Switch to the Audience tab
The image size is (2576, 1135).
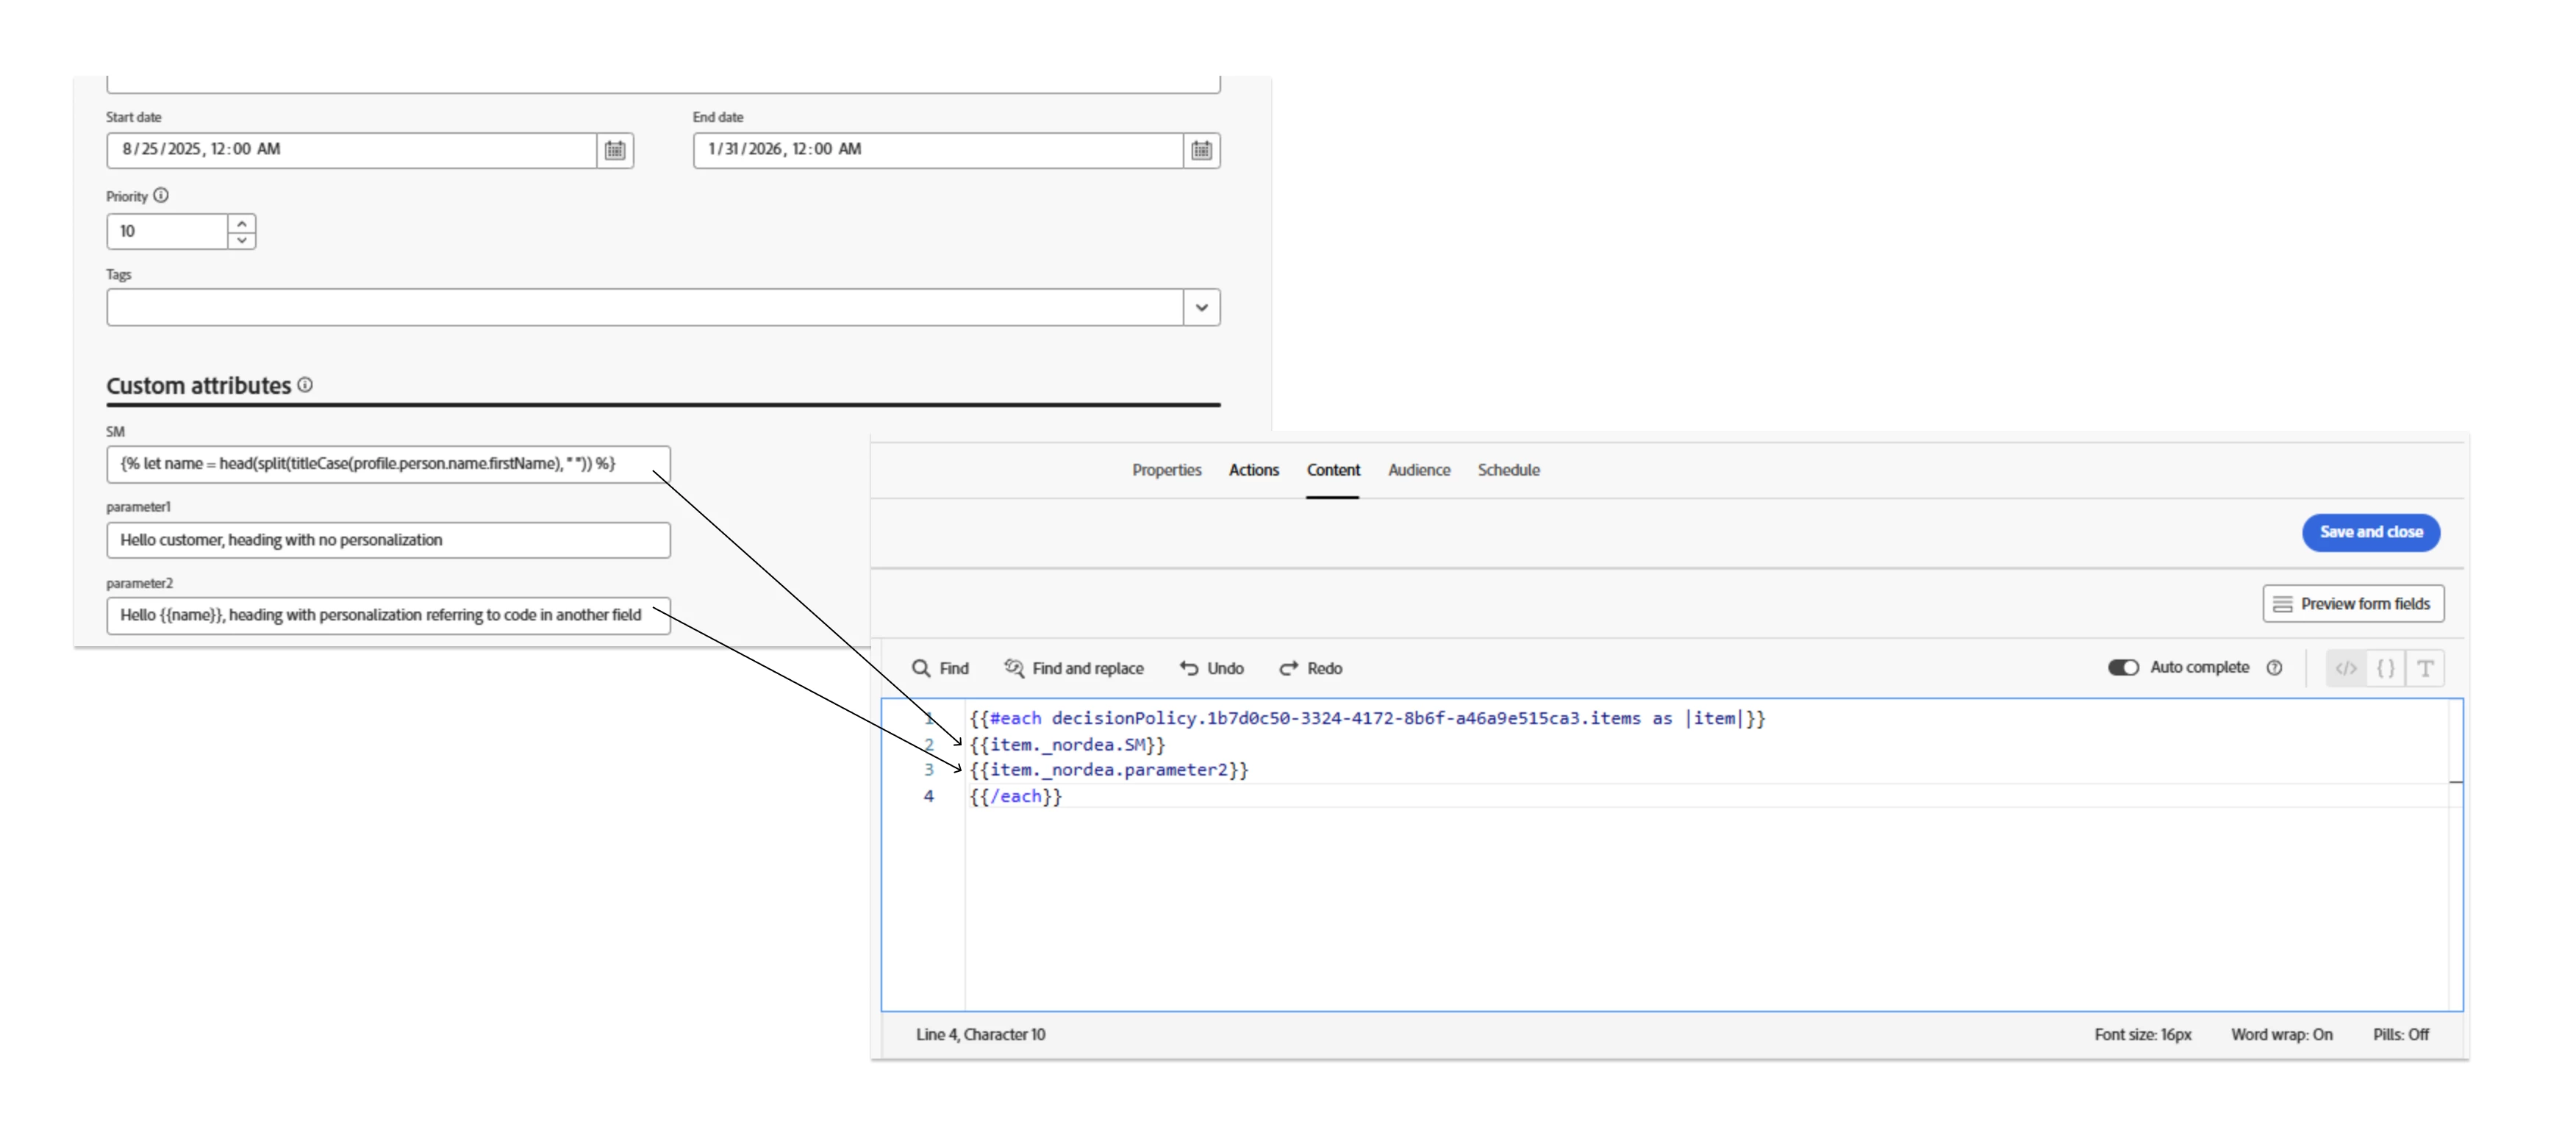pos(1418,470)
